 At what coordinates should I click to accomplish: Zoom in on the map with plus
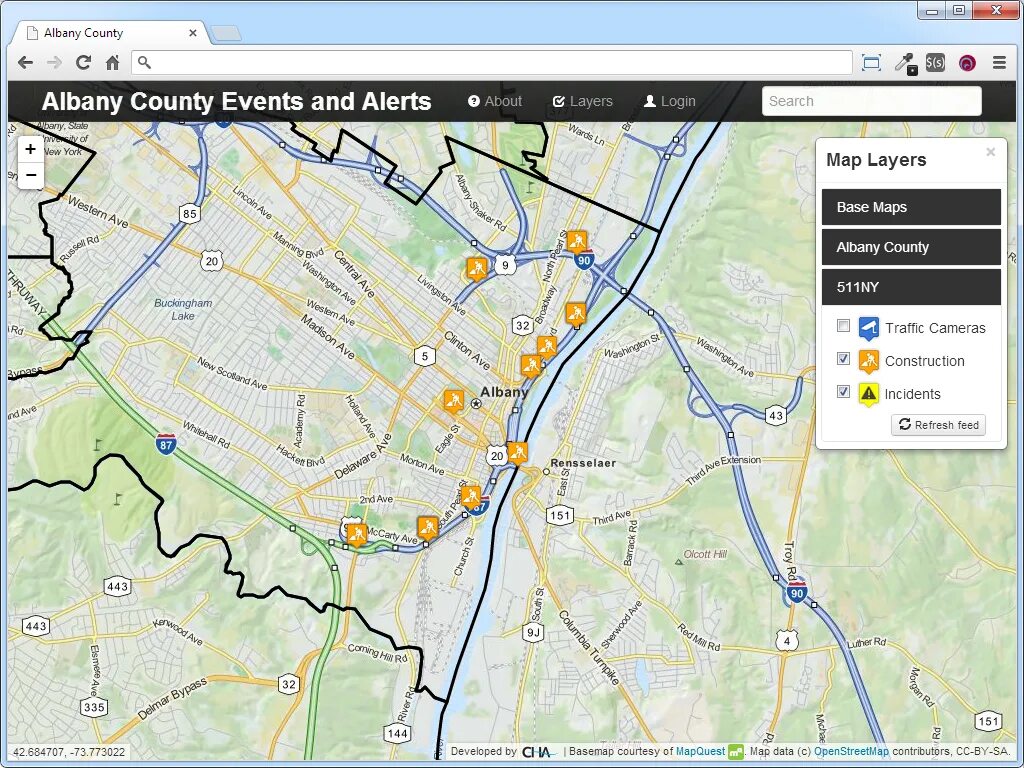pyautogui.click(x=30, y=149)
